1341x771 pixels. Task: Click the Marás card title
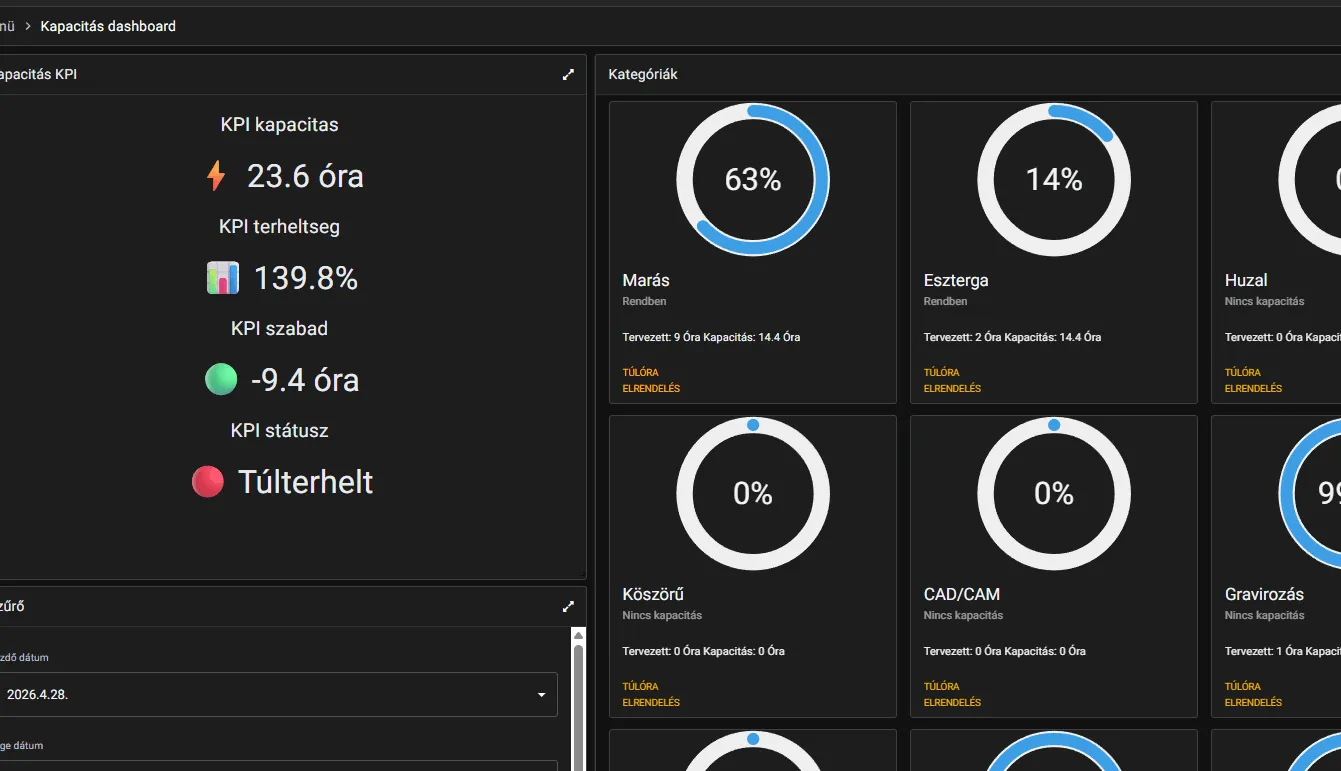click(x=646, y=280)
